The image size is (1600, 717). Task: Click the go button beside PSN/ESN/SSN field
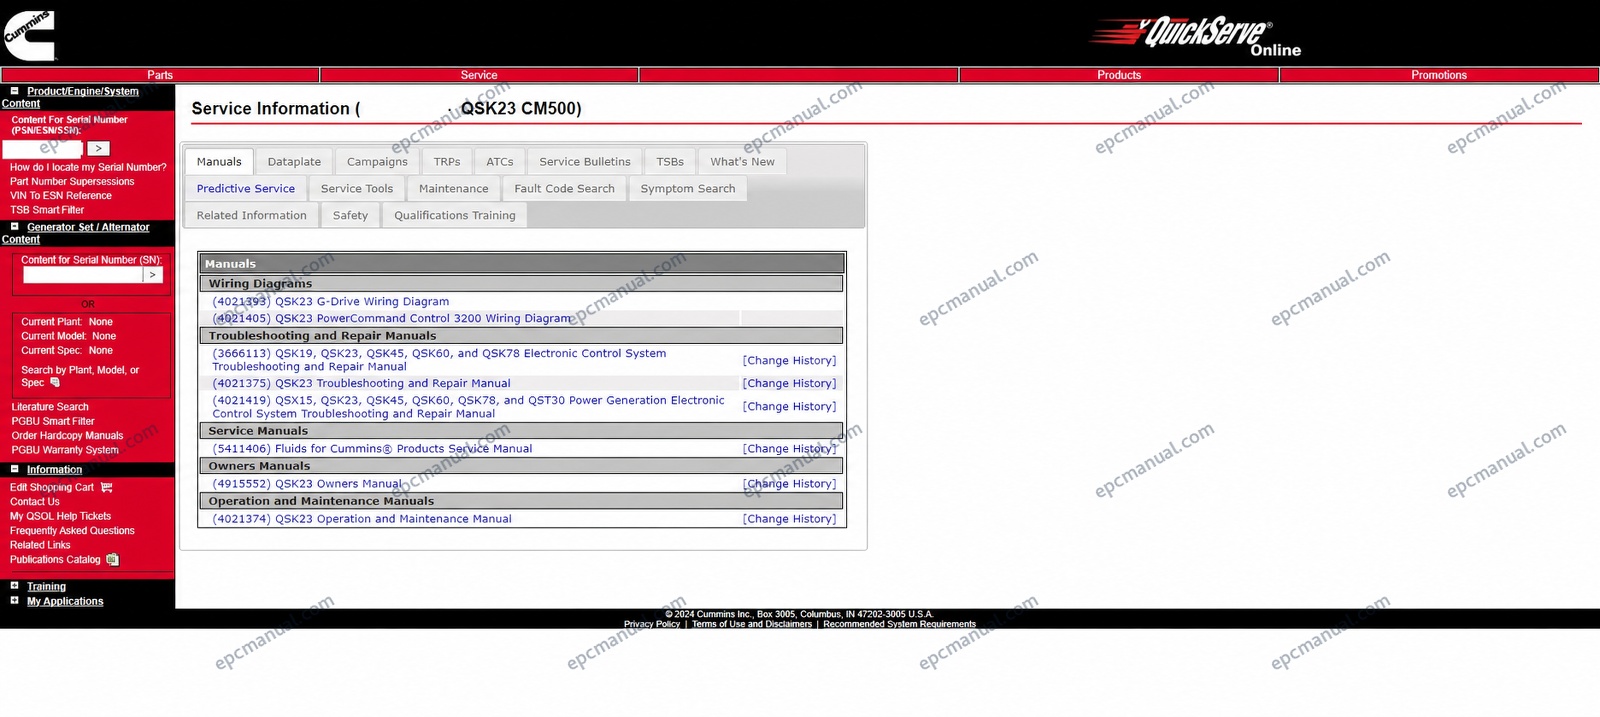tap(98, 148)
